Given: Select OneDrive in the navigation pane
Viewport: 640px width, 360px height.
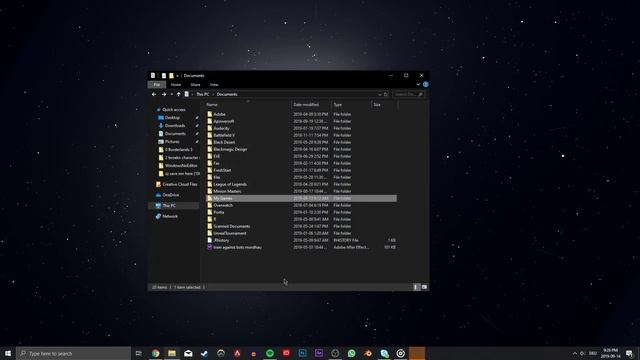Looking at the screenshot, I should click(x=171, y=195).
